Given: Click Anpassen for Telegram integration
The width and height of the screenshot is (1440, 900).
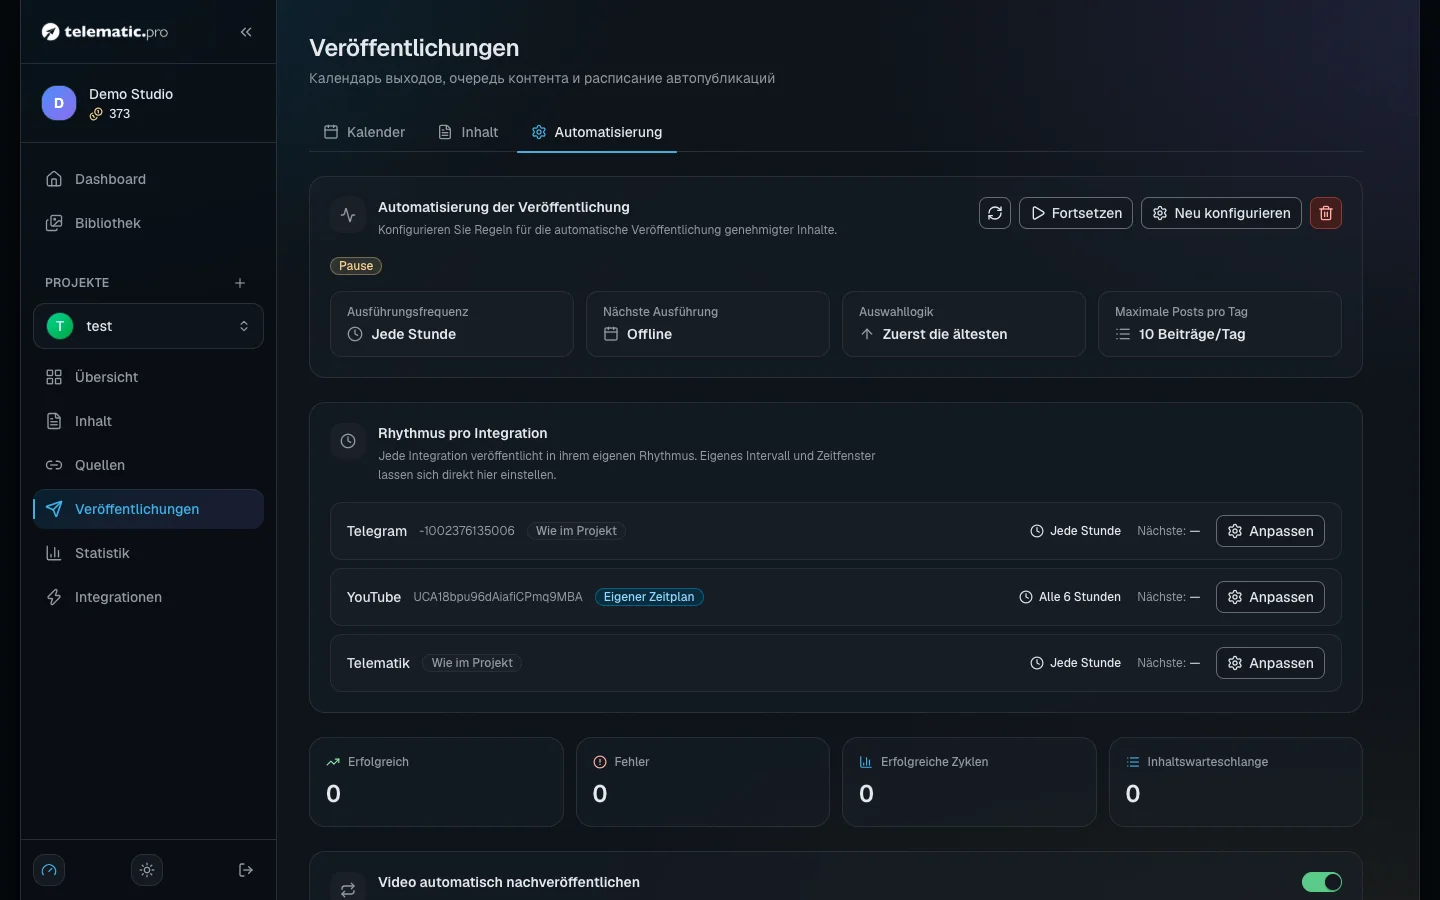Looking at the screenshot, I should click(1270, 531).
